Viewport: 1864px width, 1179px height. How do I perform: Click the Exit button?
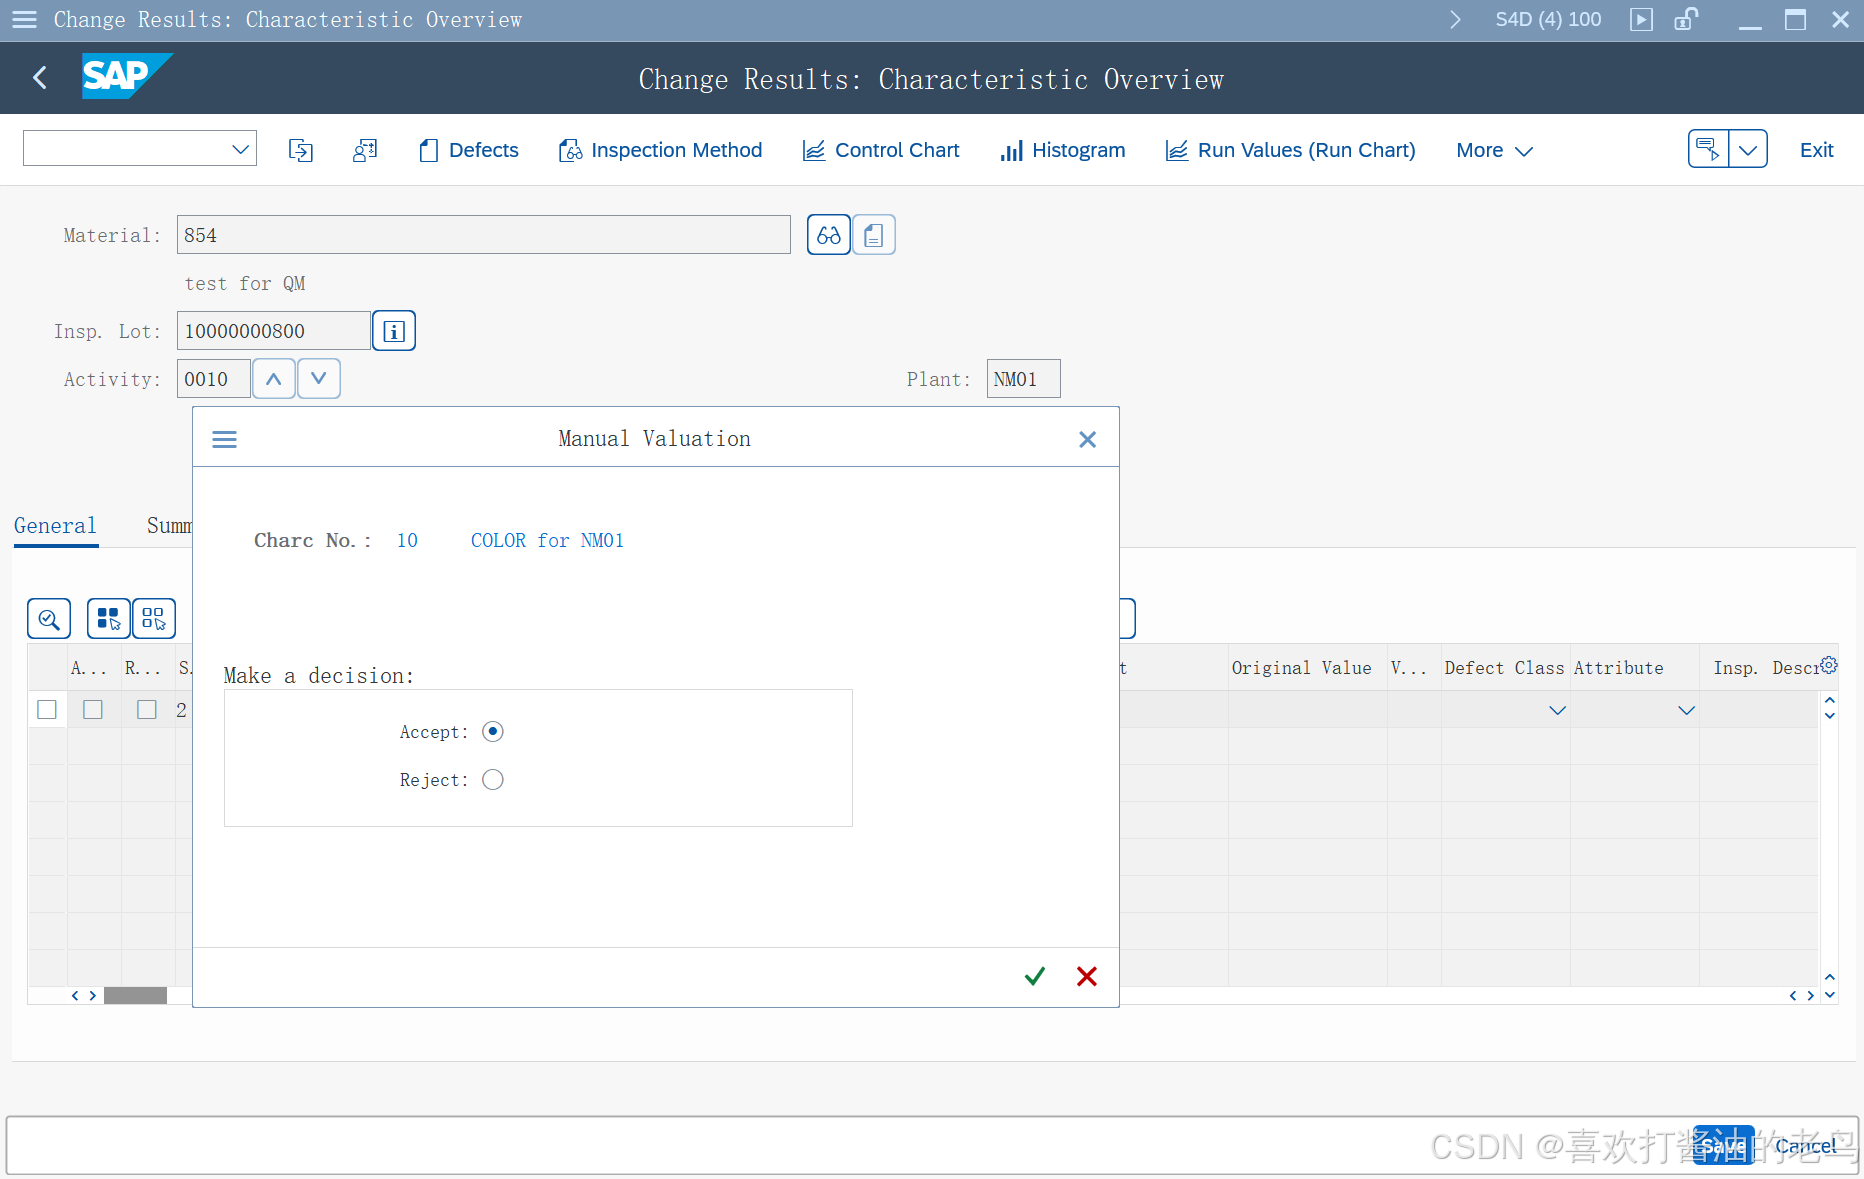1816,149
